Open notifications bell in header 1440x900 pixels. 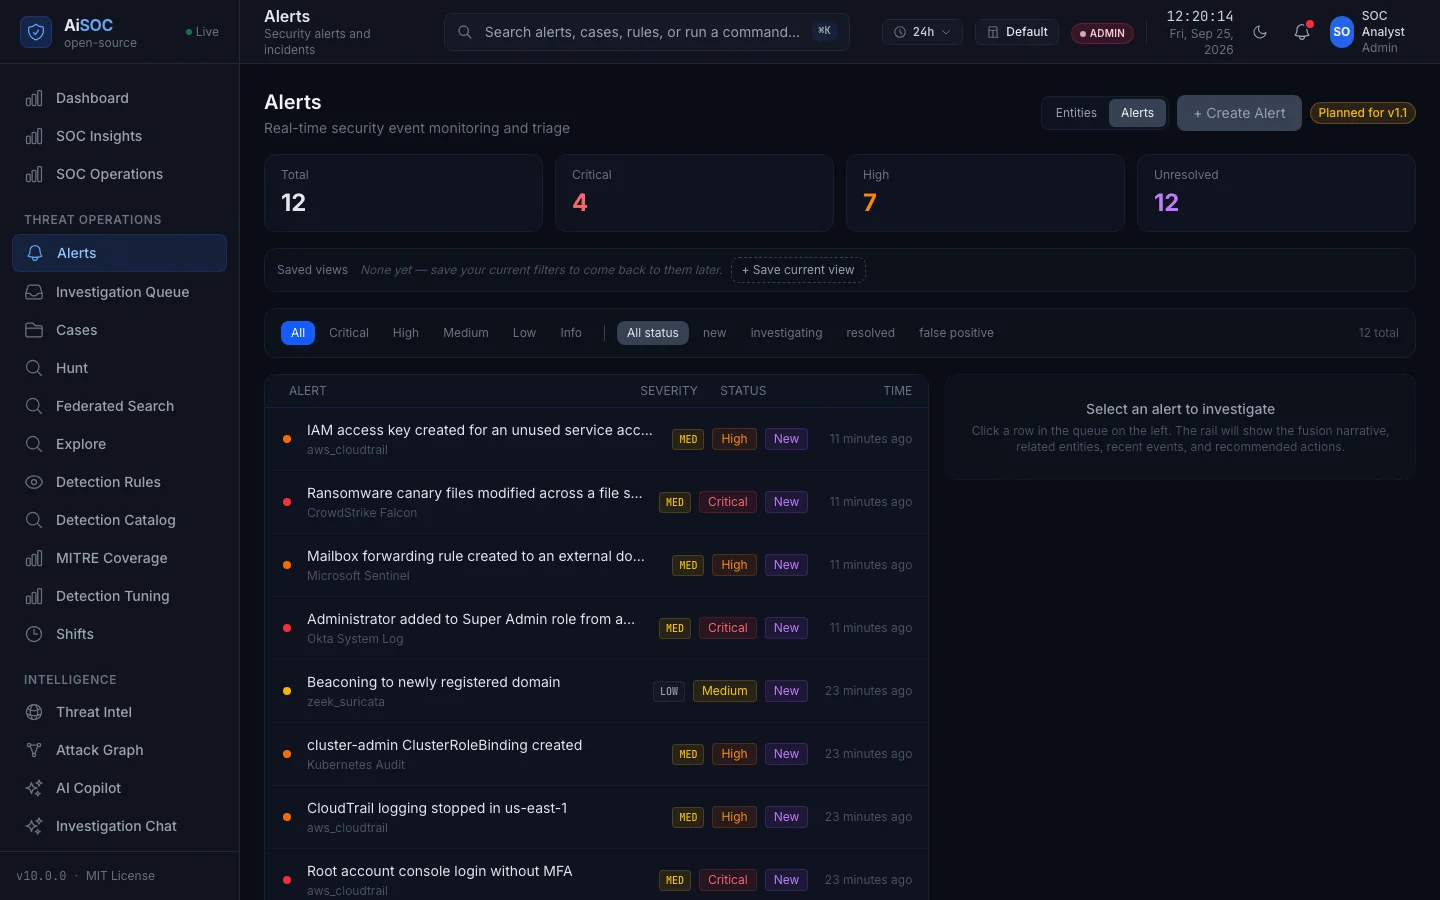click(x=1302, y=32)
